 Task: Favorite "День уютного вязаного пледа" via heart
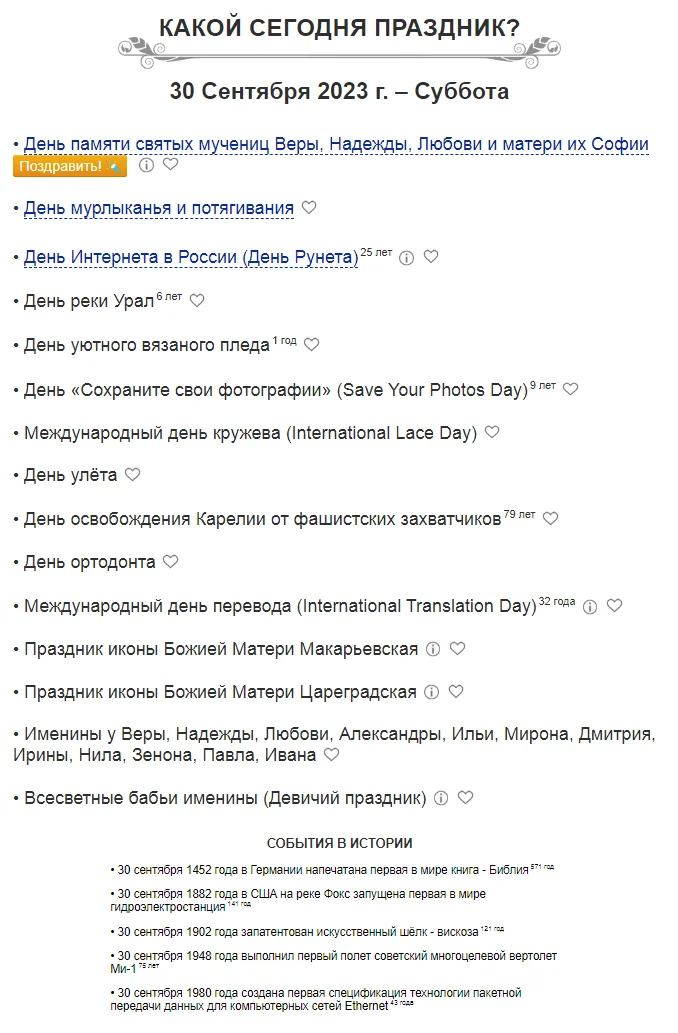point(311,344)
